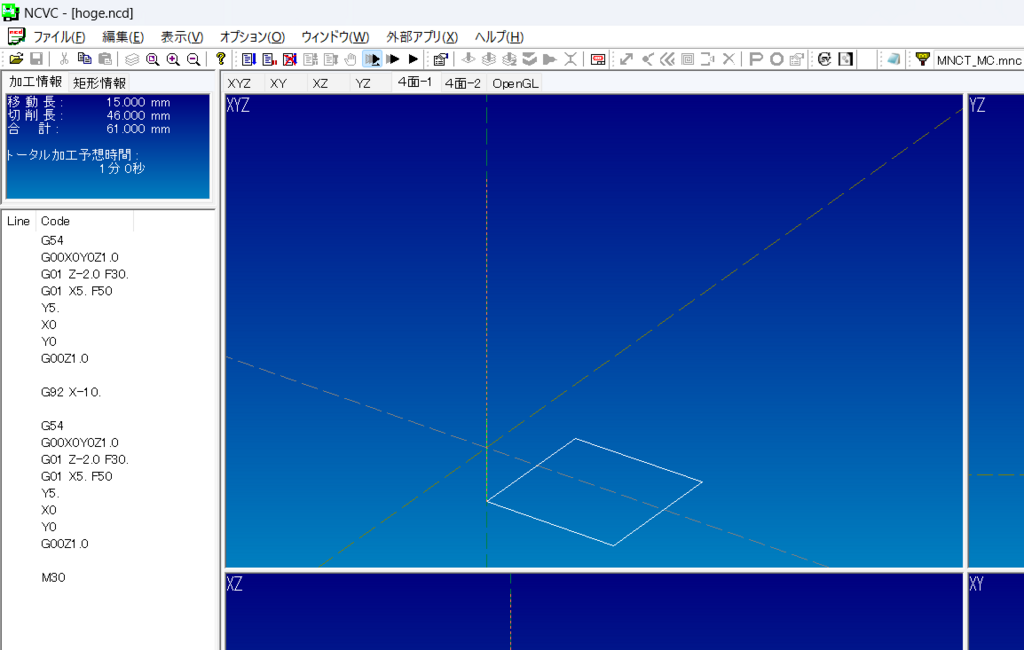Select the XZ view tab

tap(320, 84)
